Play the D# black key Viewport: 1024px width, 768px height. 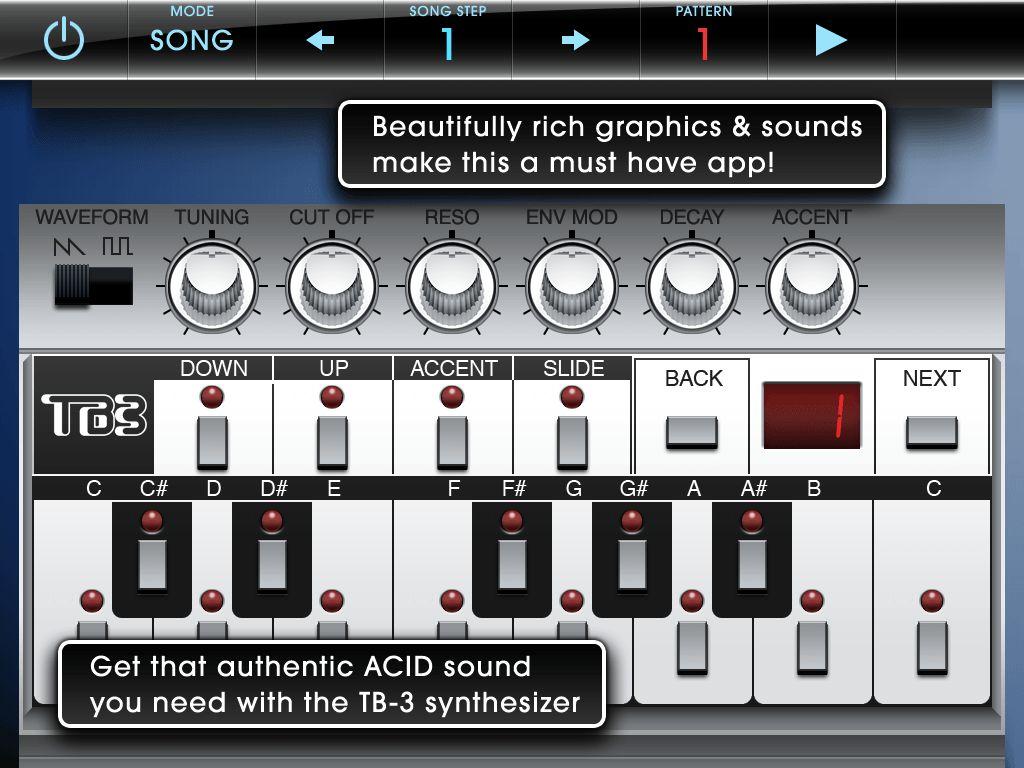point(272,560)
